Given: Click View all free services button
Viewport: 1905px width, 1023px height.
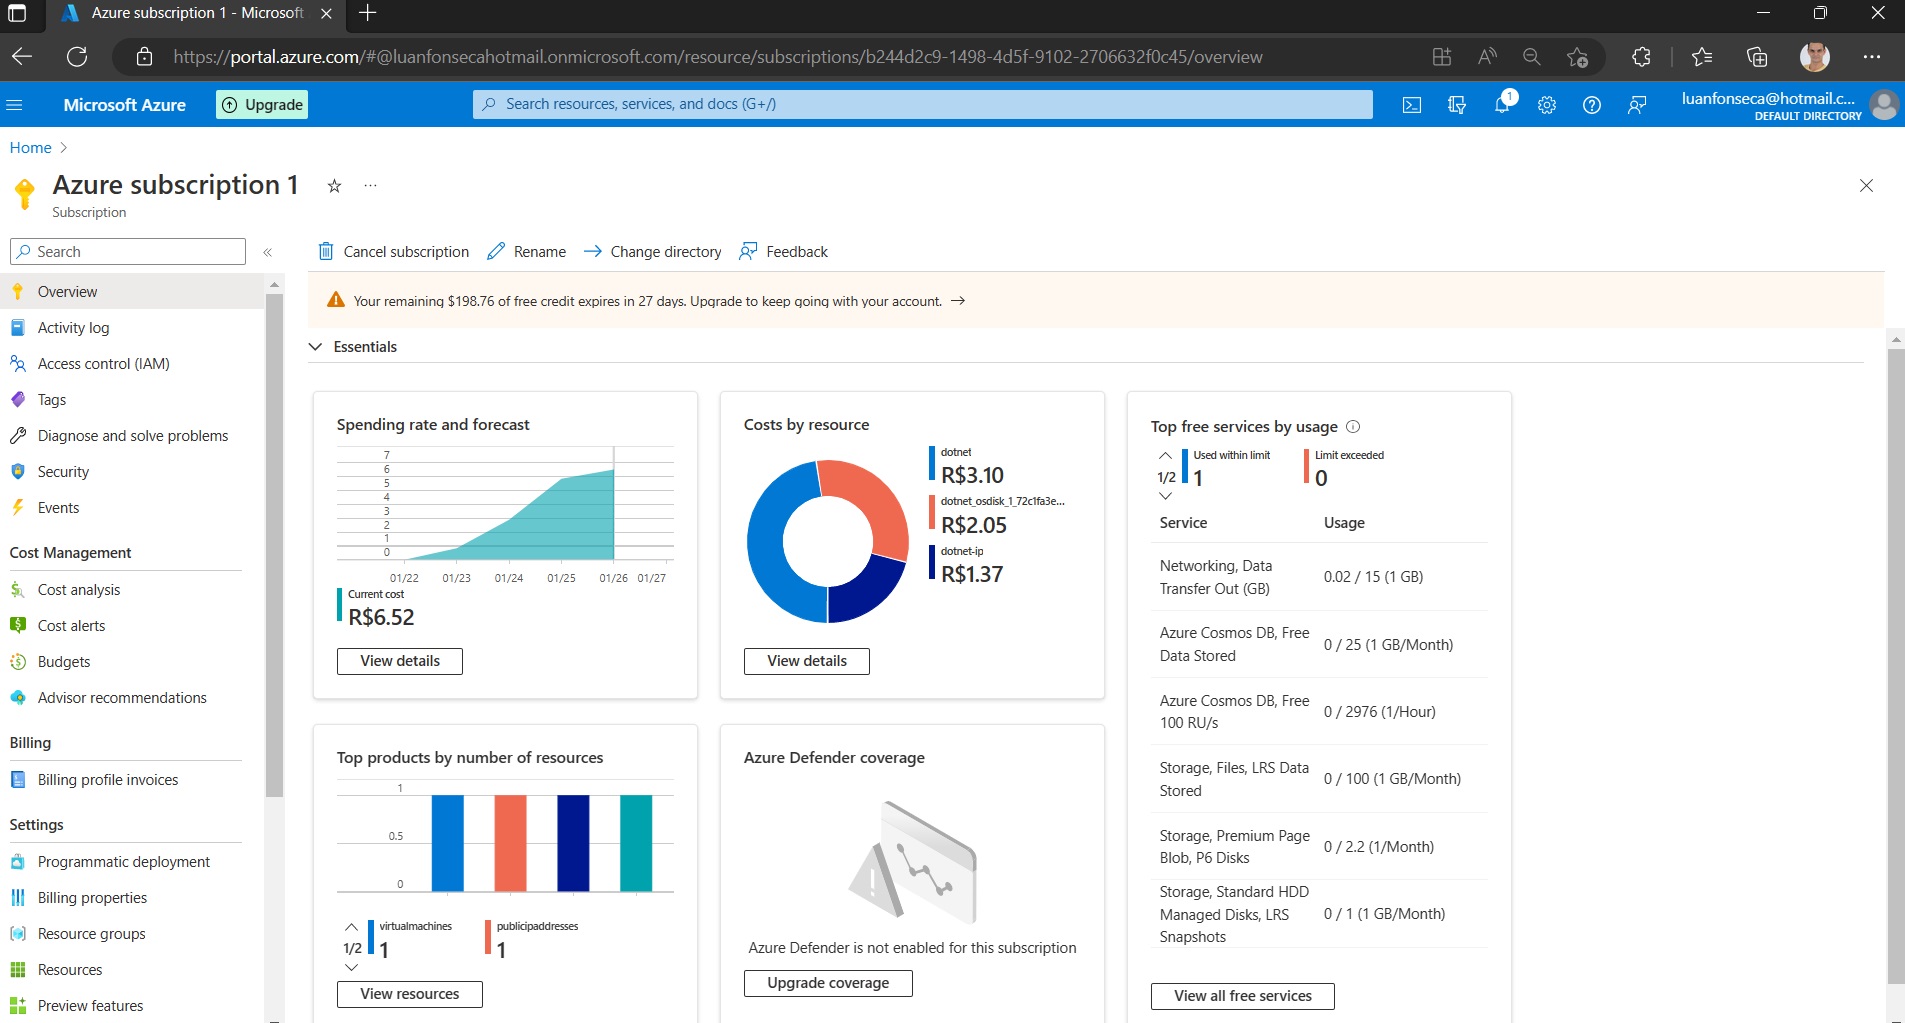Looking at the screenshot, I should (x=1243, y=996).
